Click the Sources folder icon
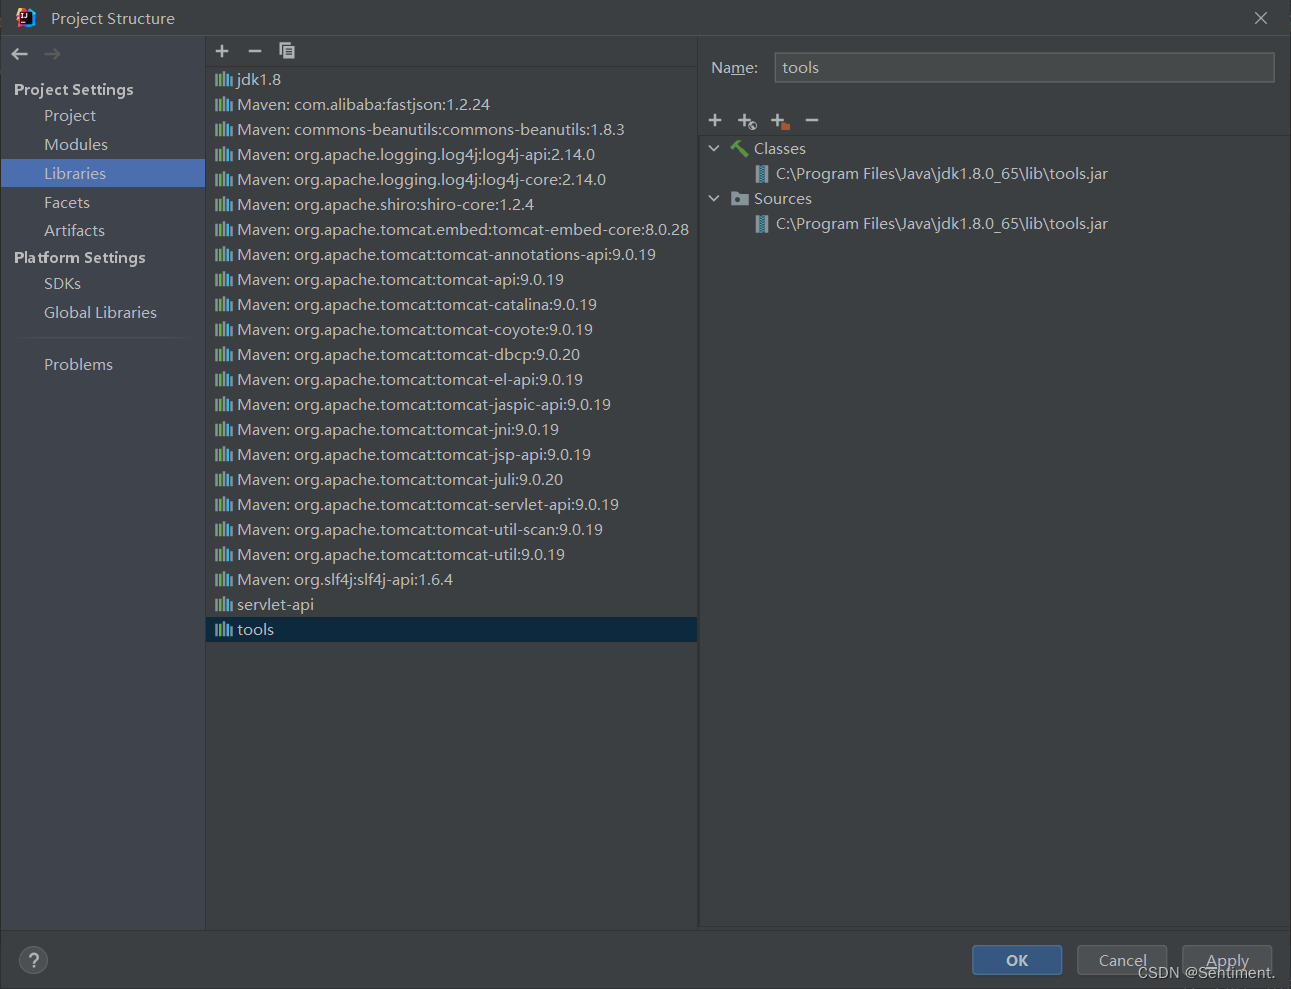 point(739,198)
